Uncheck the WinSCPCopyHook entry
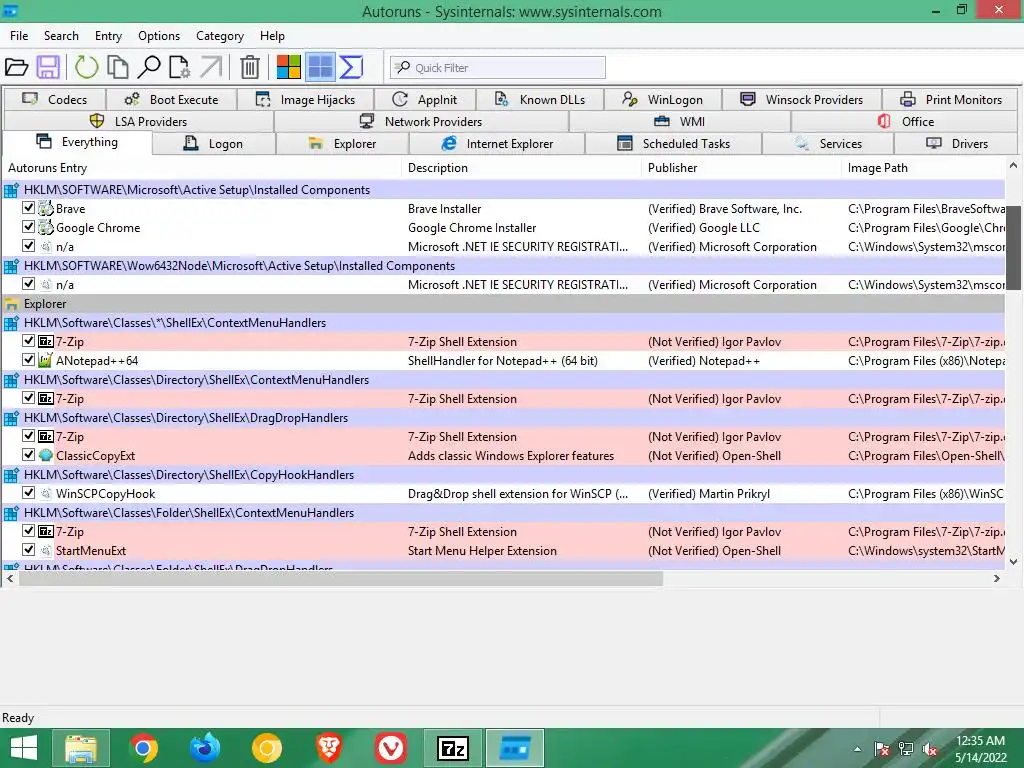The width and height of the screenshot is (1024, 768). point(28,492)
